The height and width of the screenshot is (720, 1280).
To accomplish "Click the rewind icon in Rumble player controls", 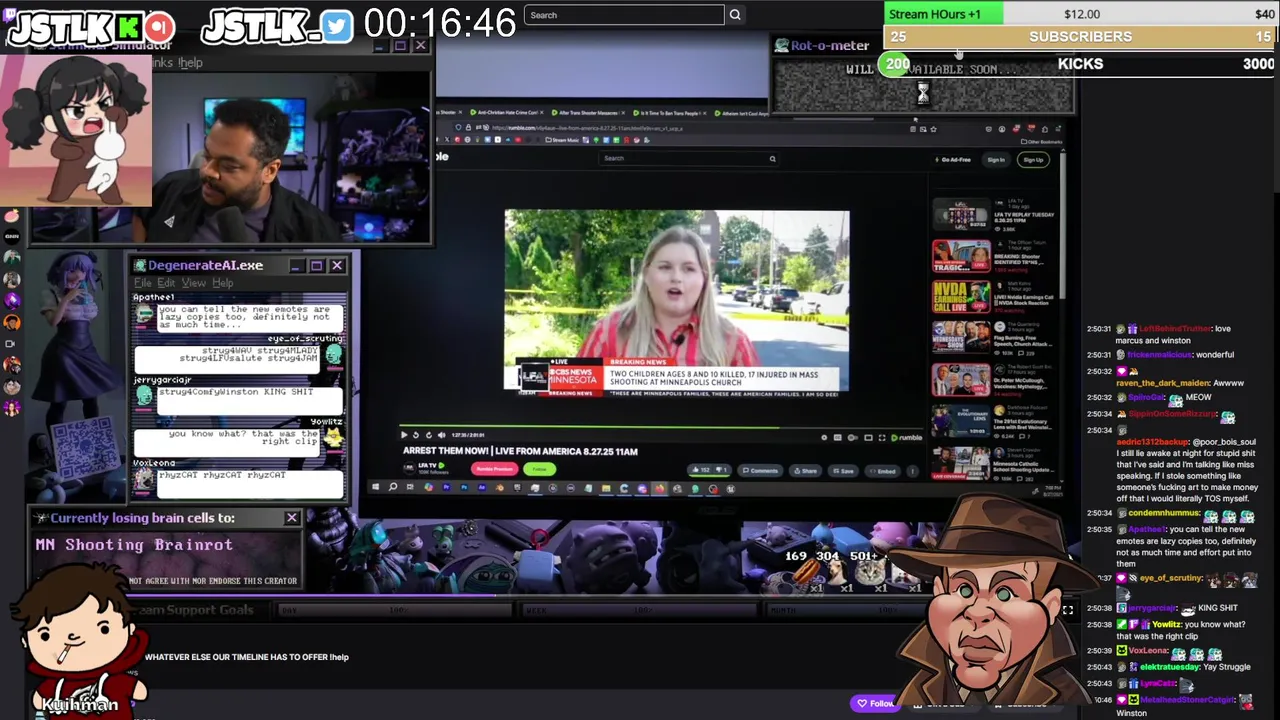I will (x=416, y=435).
